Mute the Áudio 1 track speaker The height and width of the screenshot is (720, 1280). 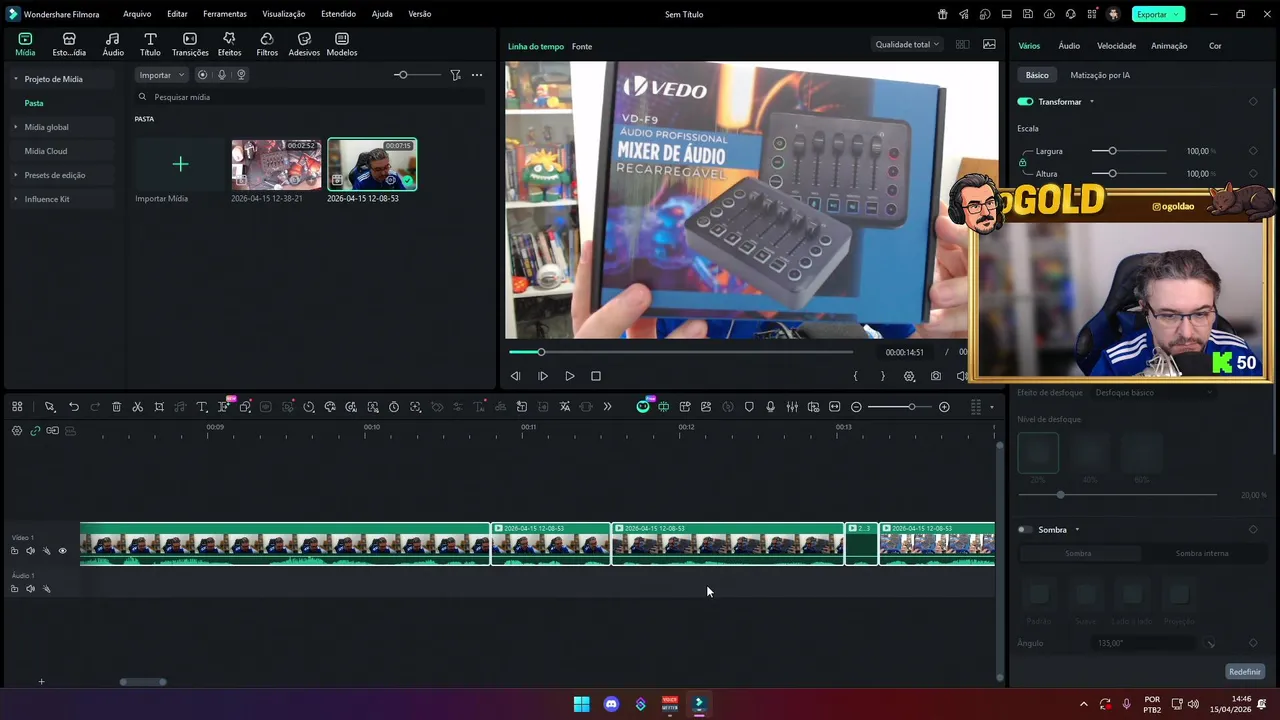30,589
